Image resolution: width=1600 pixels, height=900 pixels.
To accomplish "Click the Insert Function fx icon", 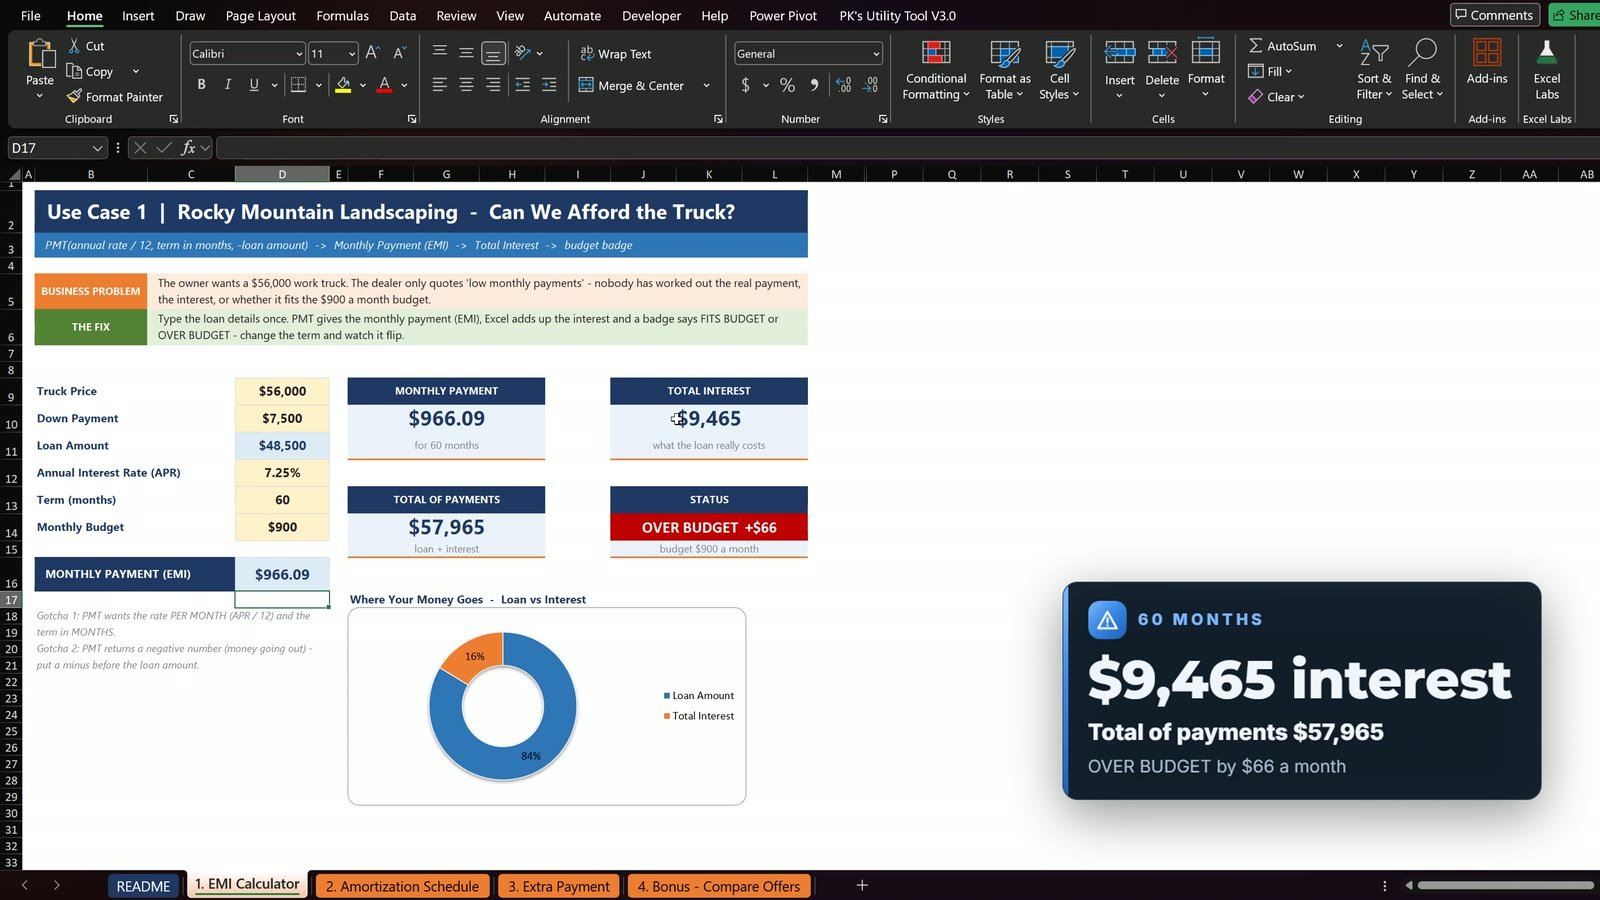I will (x=188, y=148).
